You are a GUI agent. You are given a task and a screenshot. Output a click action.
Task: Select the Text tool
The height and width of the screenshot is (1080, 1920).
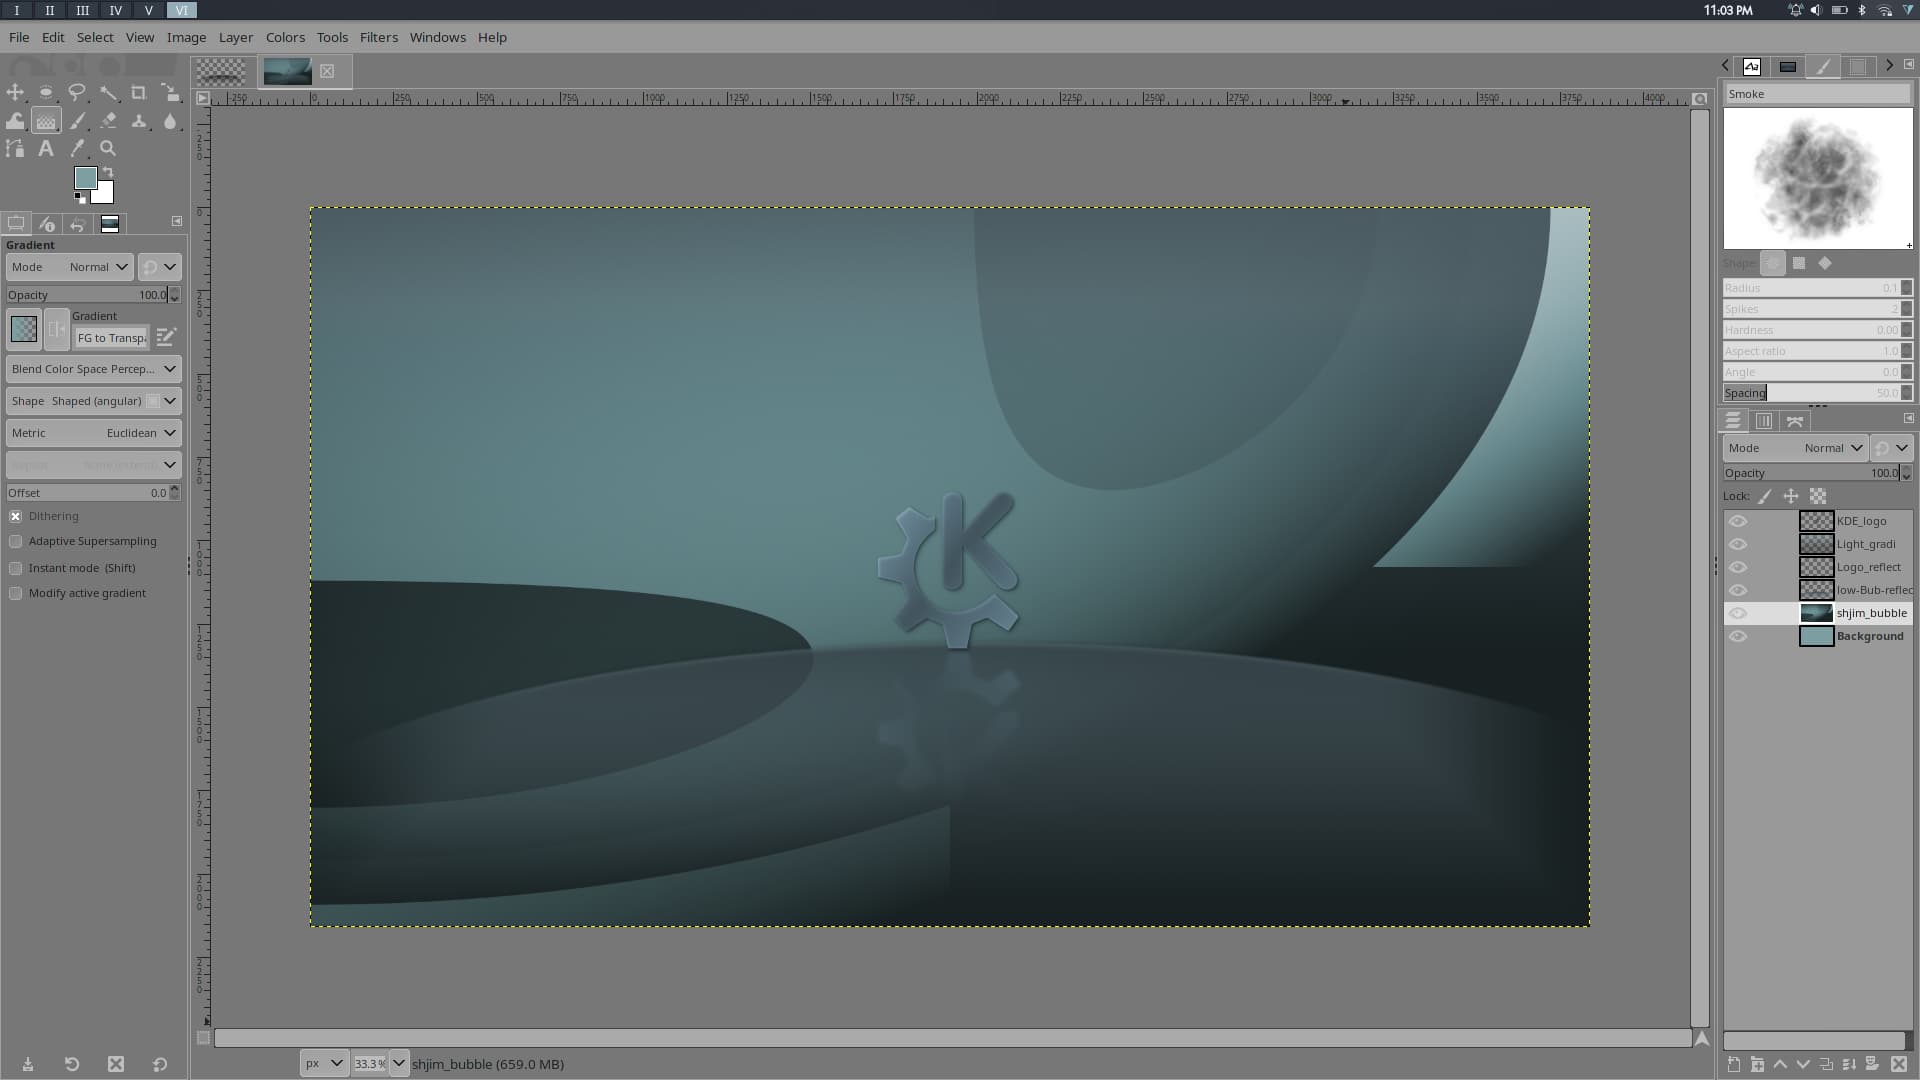click(46, 148)
